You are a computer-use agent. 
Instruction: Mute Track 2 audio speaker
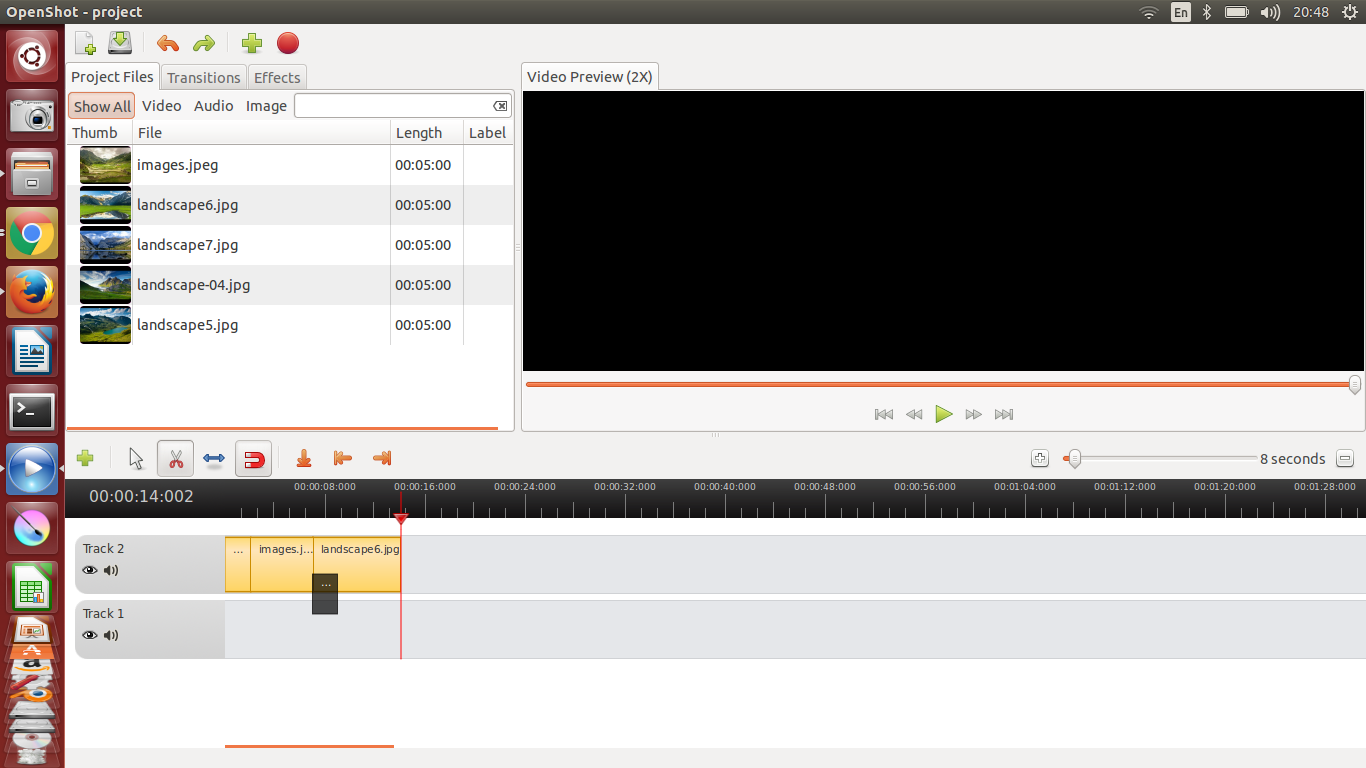pyautogui.click(x=111, y=570)
